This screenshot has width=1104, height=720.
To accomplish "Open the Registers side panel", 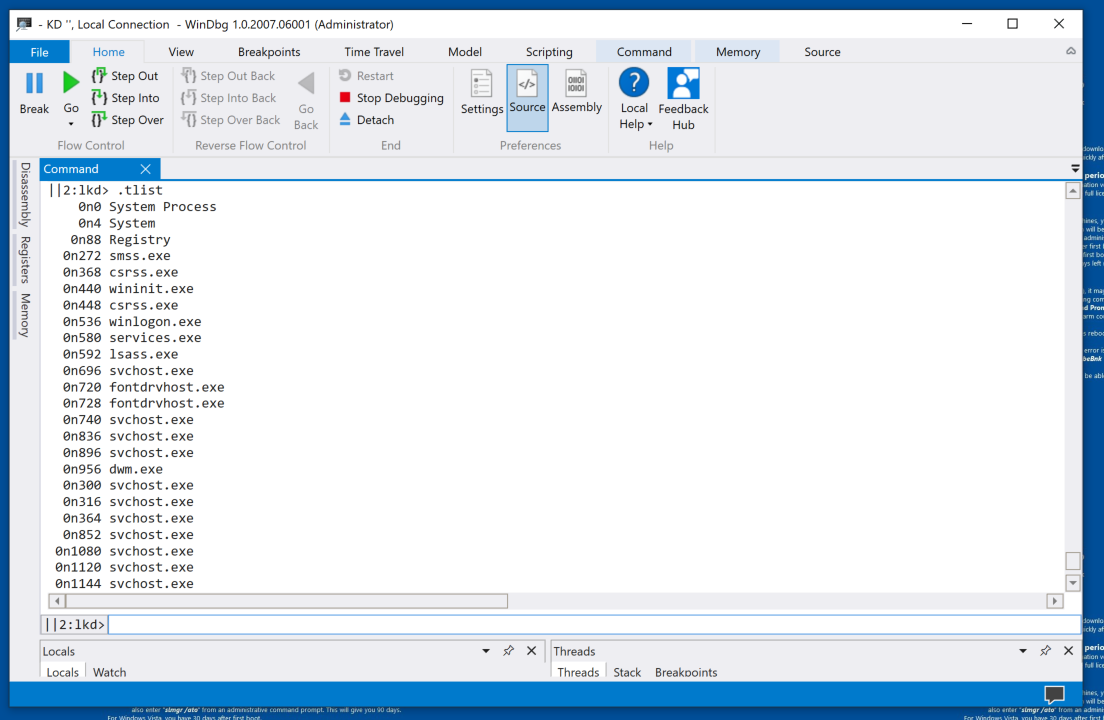I will point(25,259).
